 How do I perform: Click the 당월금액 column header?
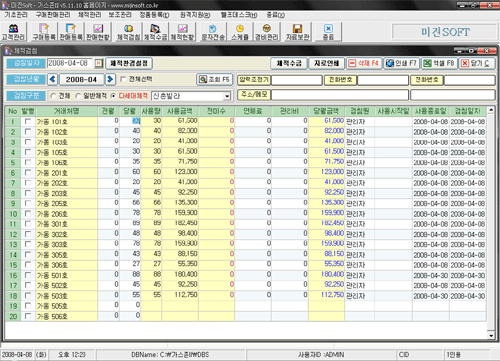point(326,111)
